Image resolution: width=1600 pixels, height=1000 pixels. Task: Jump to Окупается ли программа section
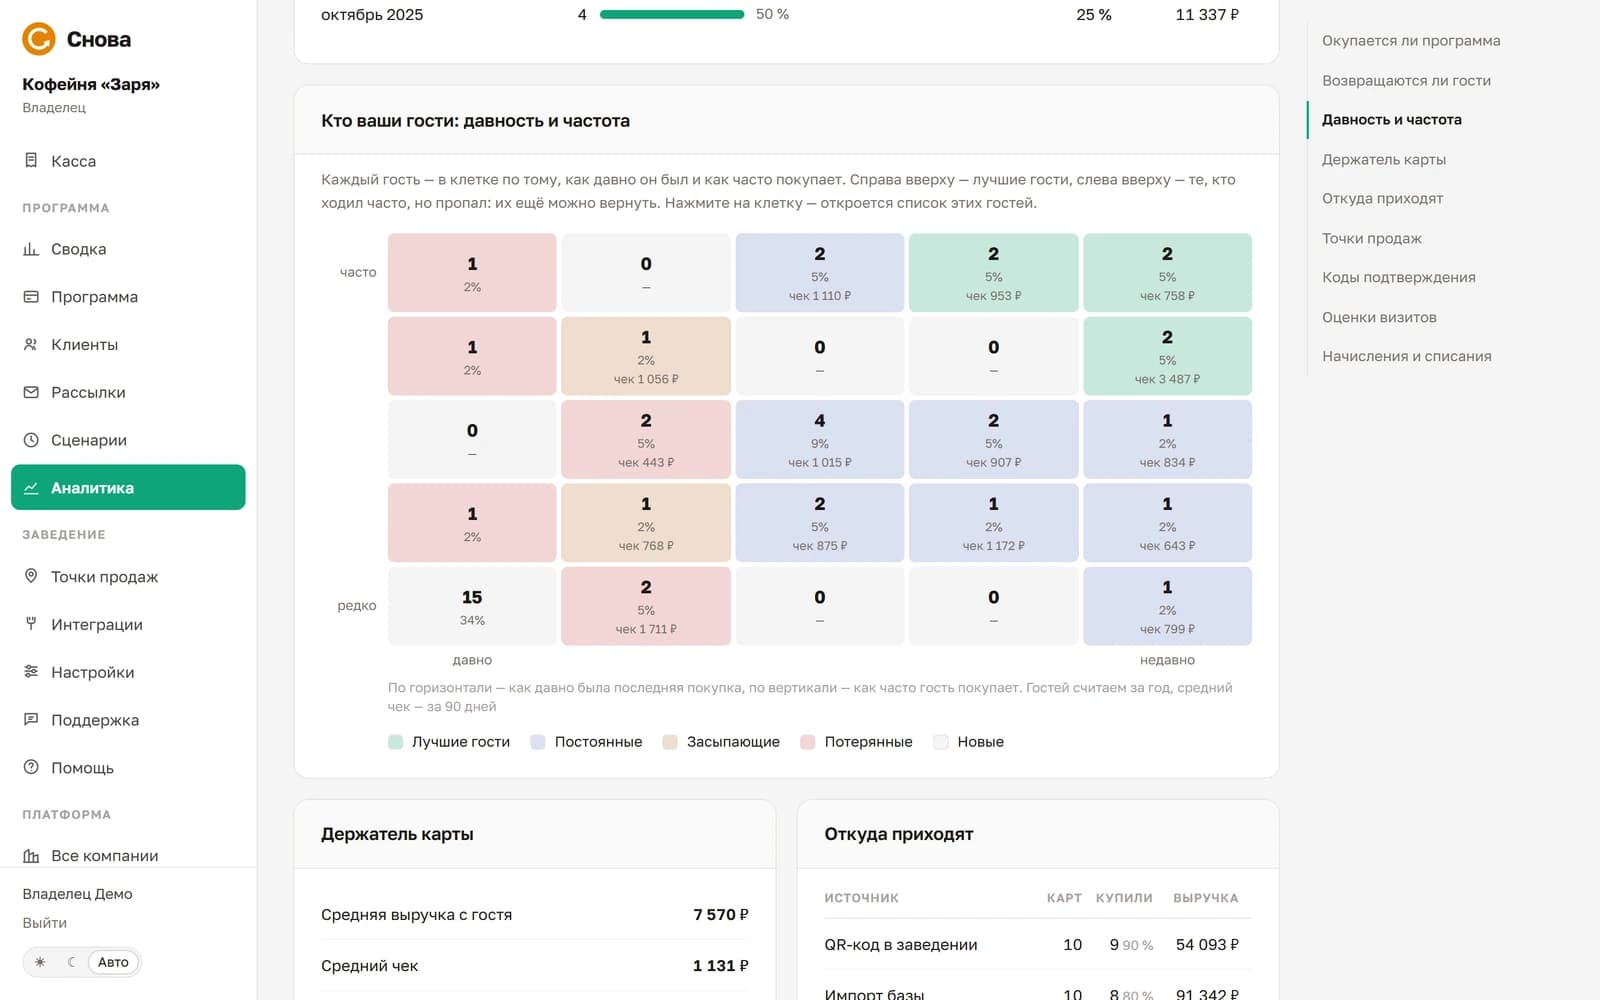pos(1411,41)
